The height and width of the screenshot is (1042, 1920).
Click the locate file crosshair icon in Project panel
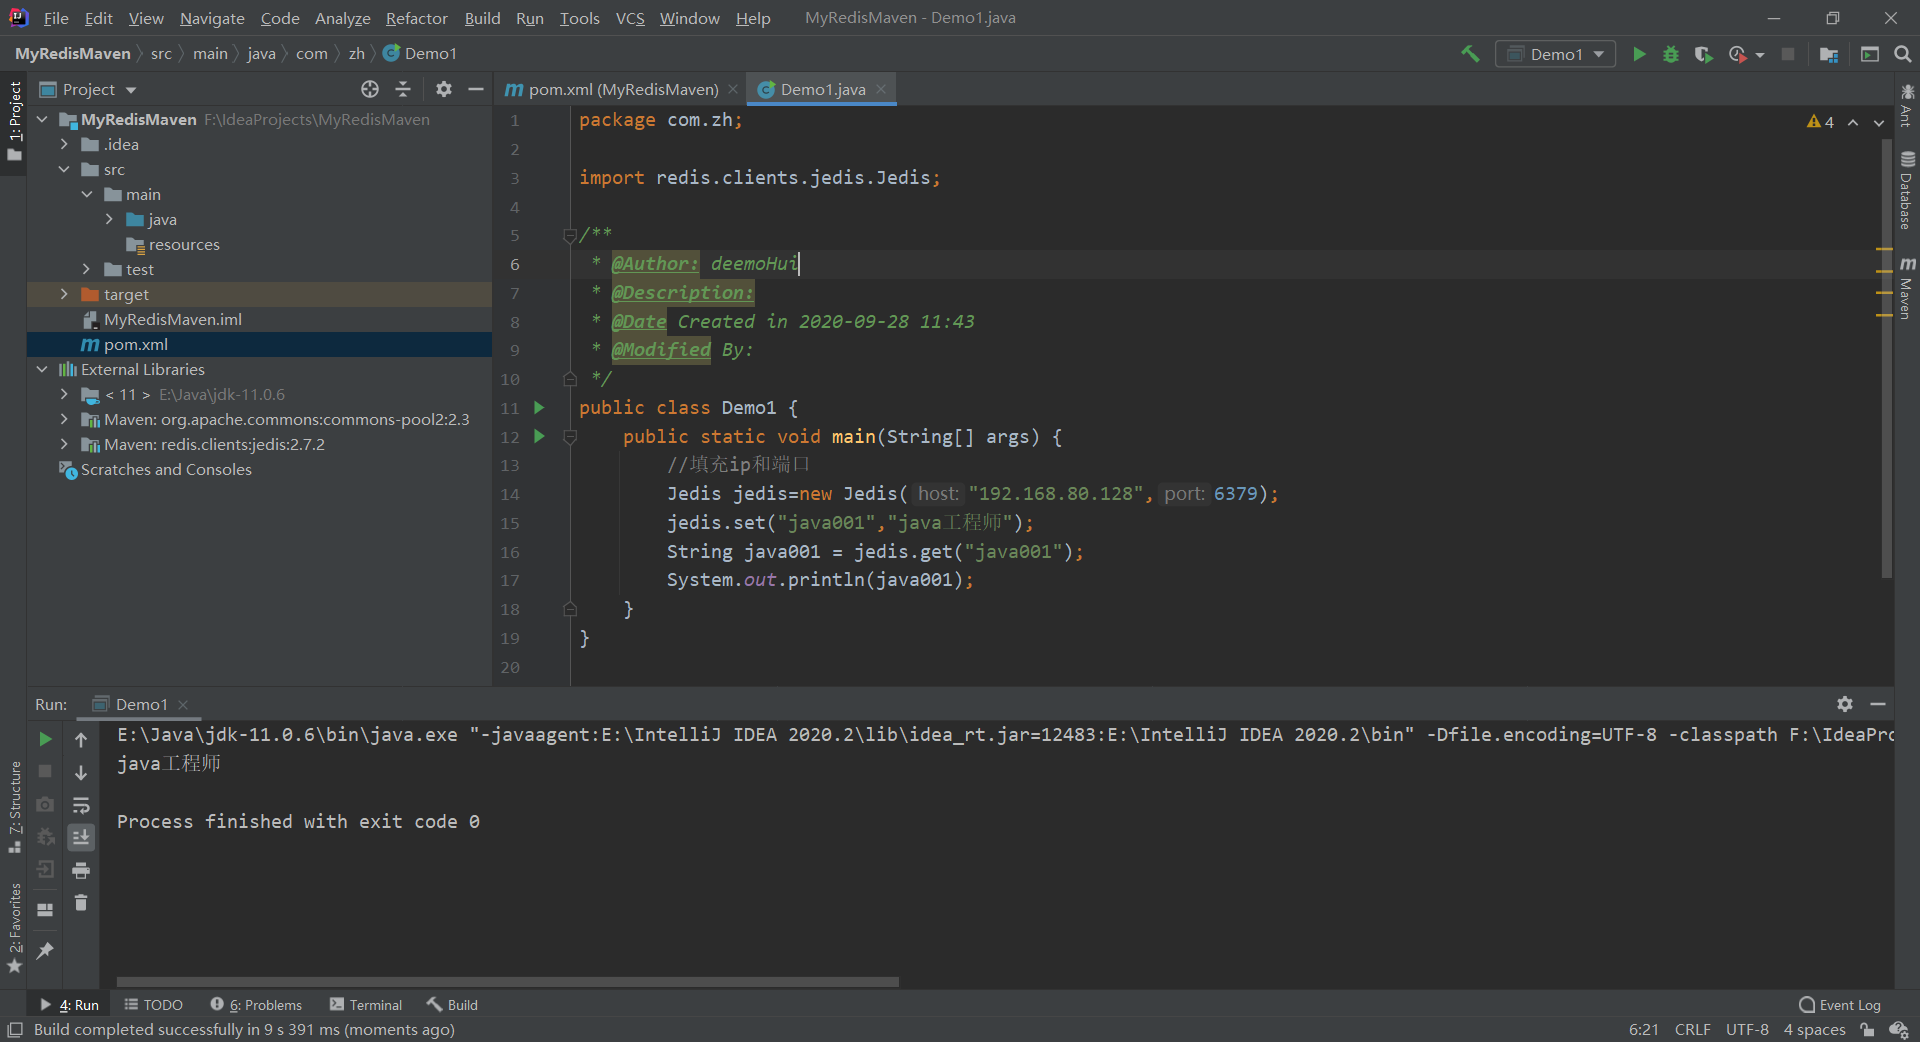coord(370,89)
